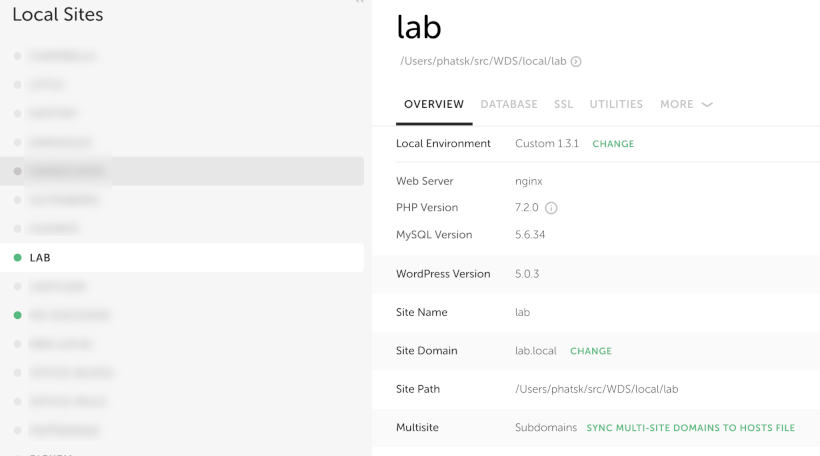Expand the MORE dropdown menu

pyautogui.click(x=686, y=104)
